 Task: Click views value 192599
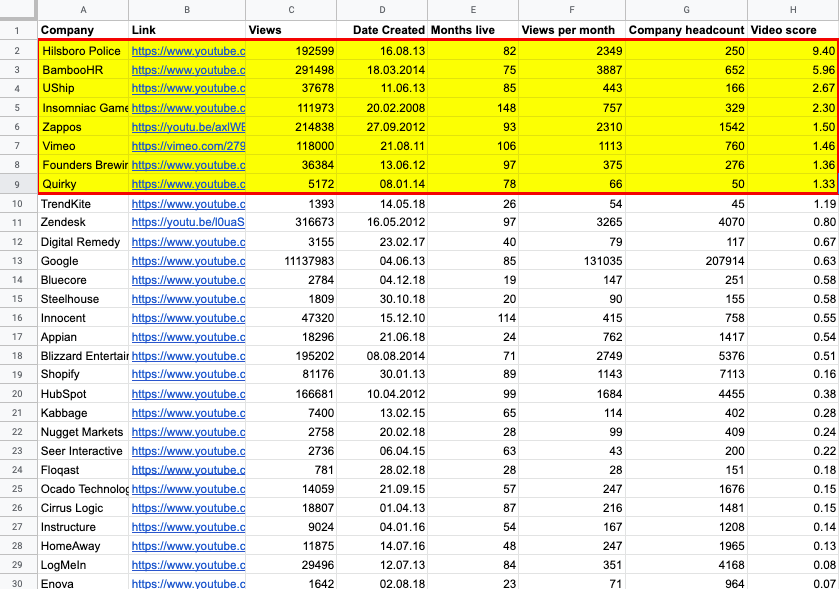[x=291, y=51]
